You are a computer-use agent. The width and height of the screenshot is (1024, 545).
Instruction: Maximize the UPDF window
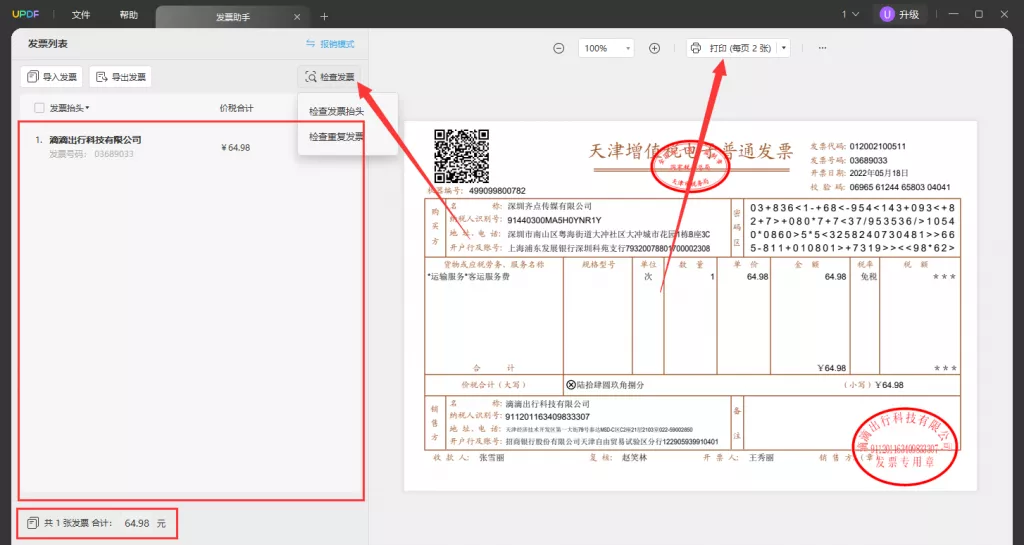[979, 14]
